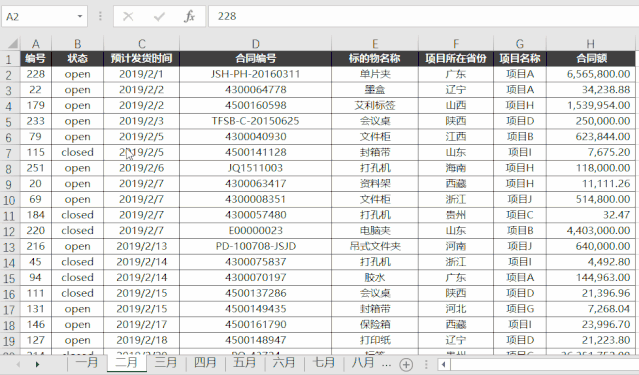The width and height of the screenshot is (639, 375).
Task: Select column E header
Action: [375, 44]
